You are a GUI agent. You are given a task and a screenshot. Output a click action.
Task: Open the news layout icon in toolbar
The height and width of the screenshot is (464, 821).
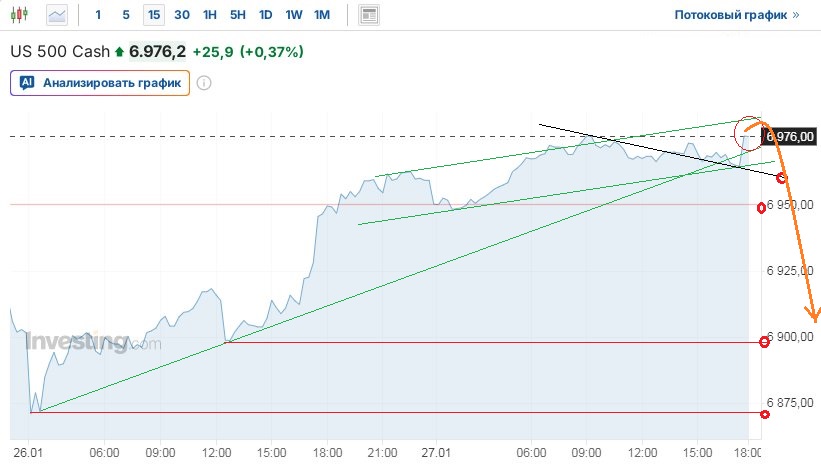point(370,15)
